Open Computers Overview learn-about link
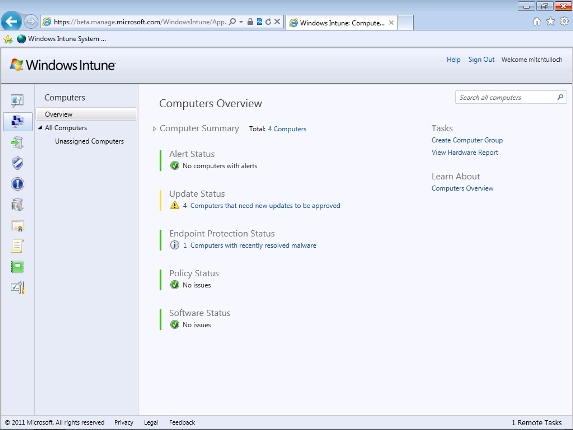This screenshot has height=430, width=573. [x=462, y=189]
